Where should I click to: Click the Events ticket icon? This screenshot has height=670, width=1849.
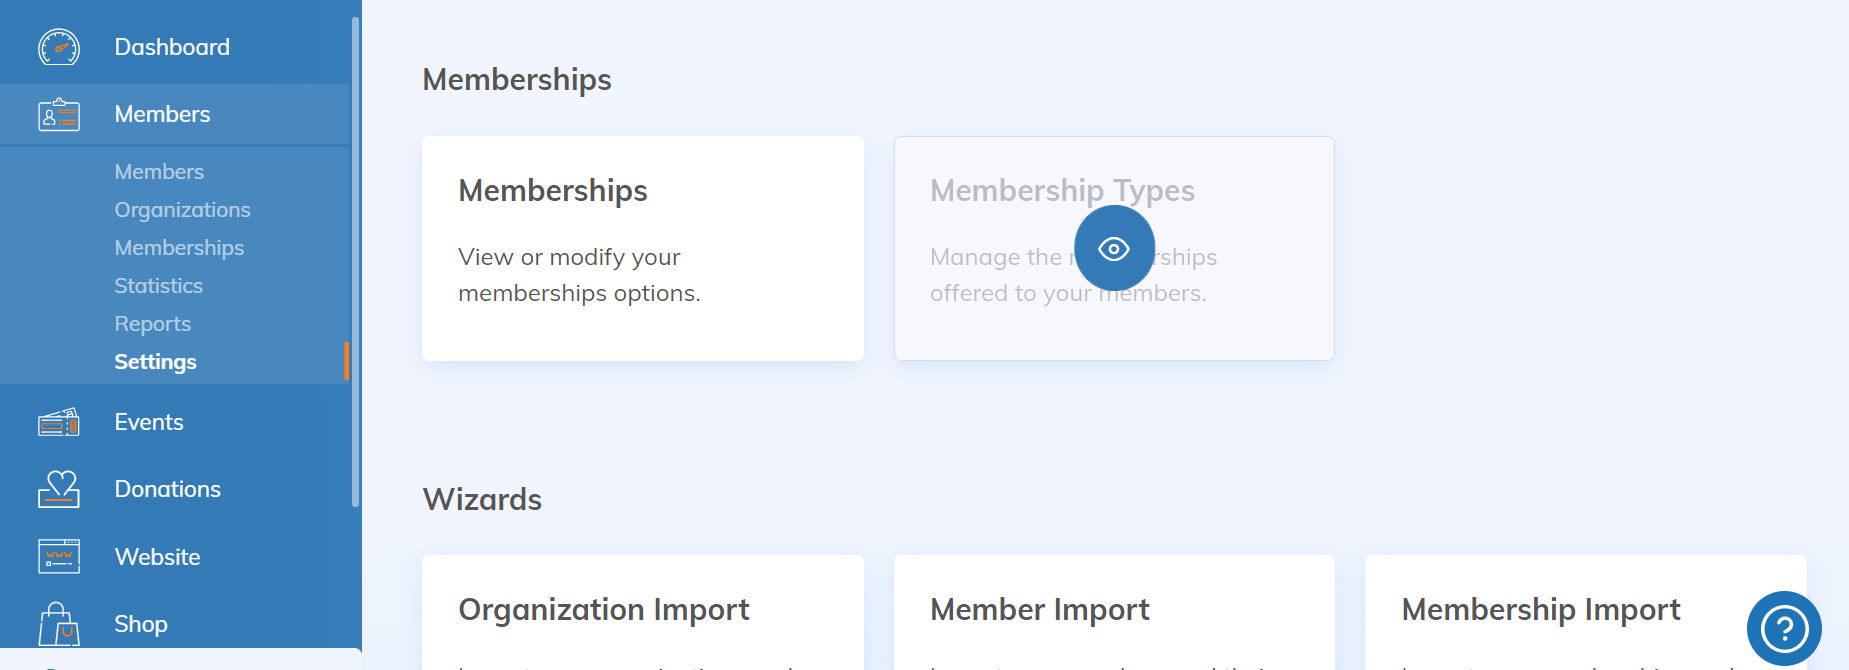59,423
